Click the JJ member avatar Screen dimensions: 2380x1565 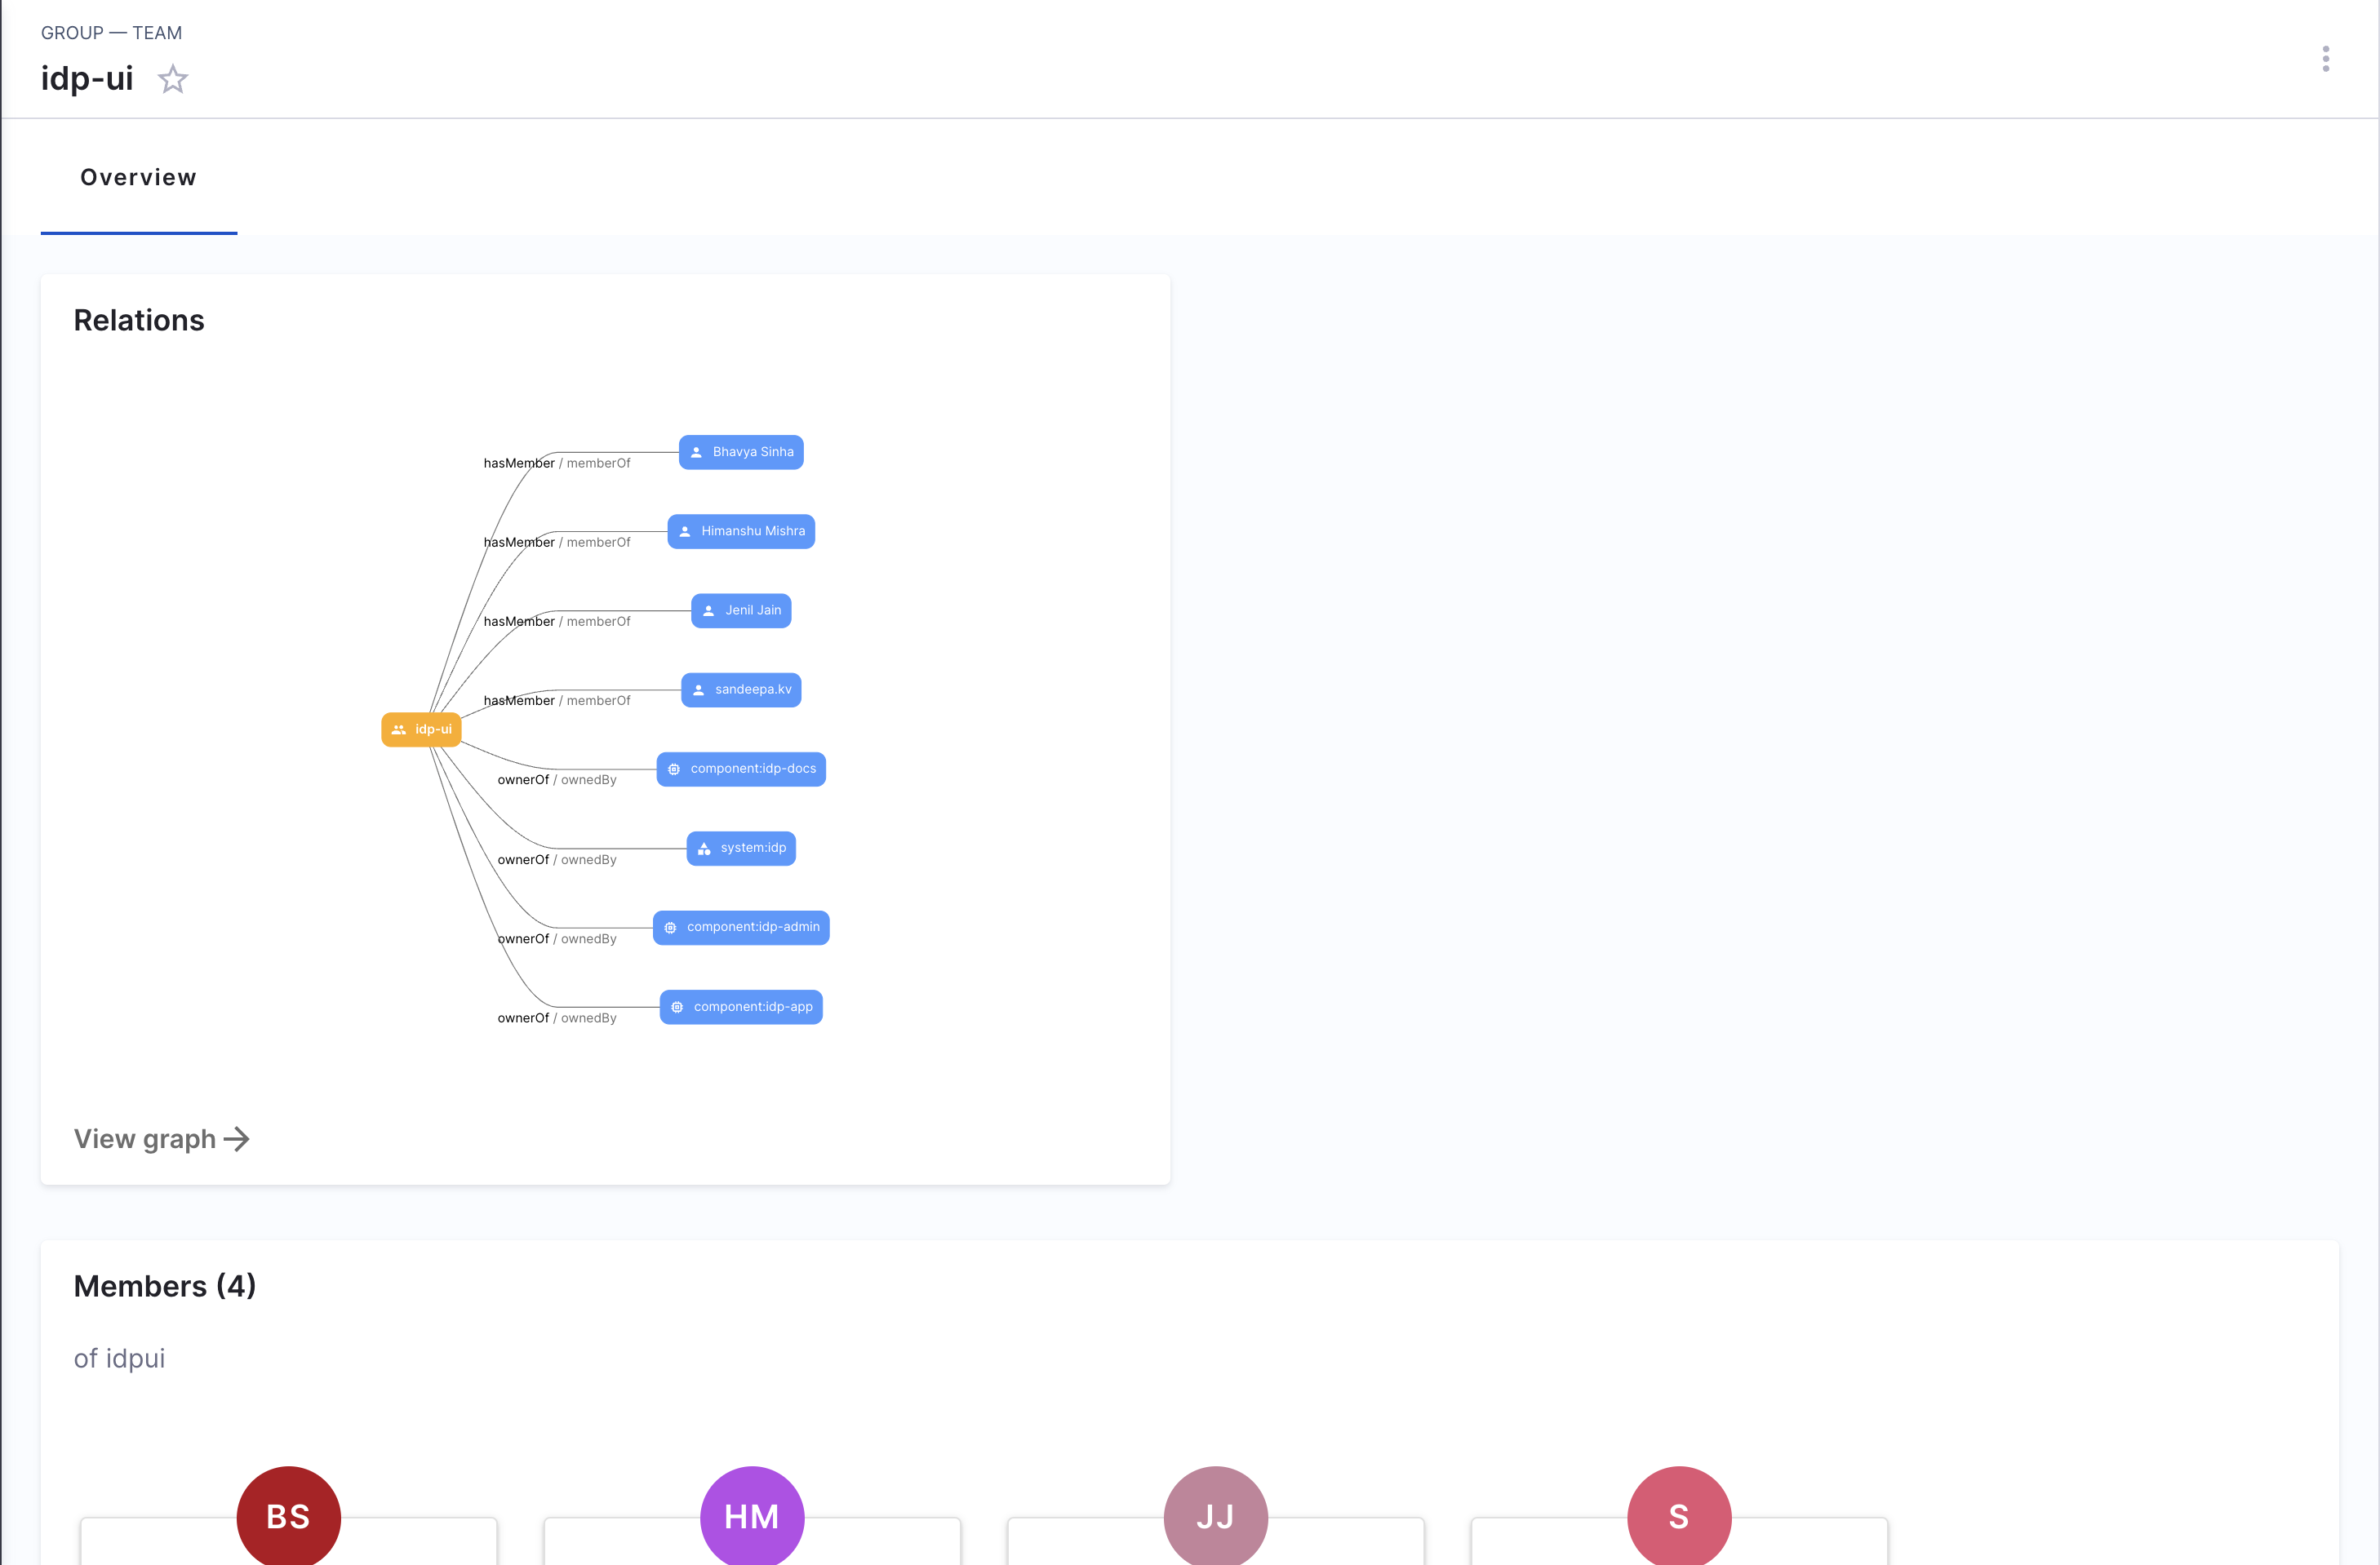1215,1516
